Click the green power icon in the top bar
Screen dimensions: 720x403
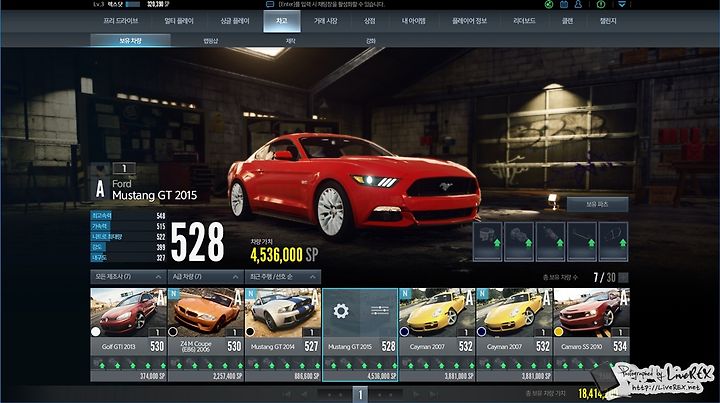(601, 4)
